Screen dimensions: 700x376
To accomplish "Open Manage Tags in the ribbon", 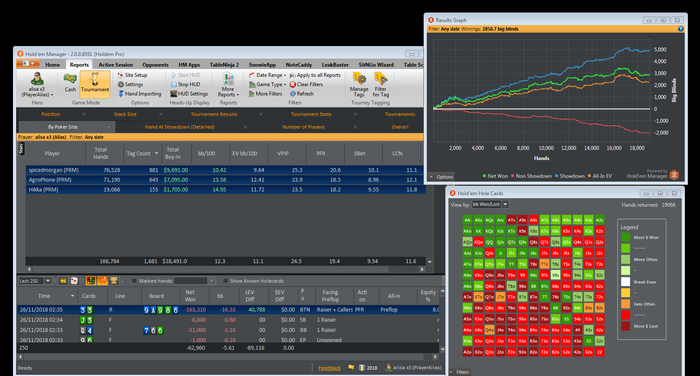I will [x=359, y=84].
